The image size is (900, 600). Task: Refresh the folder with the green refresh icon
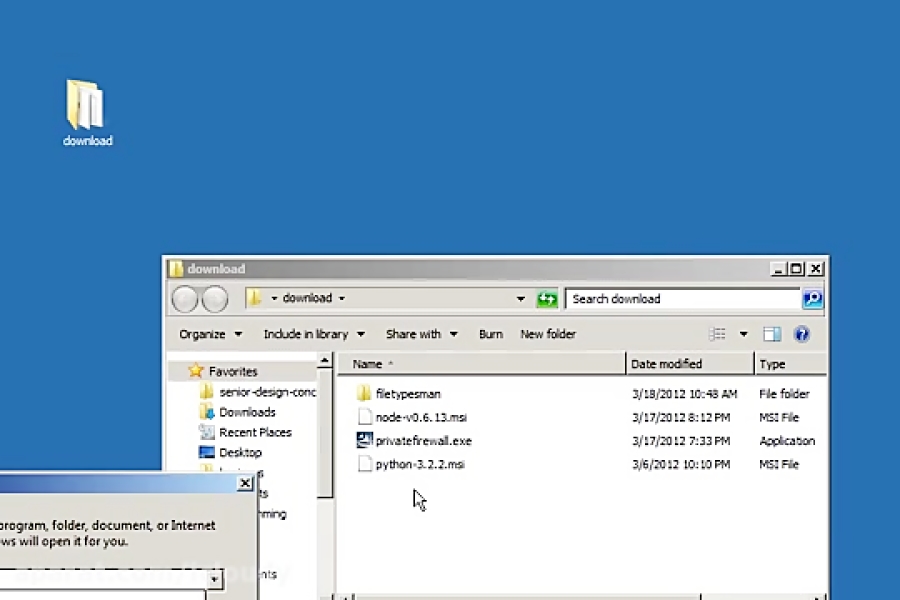tap(546, 298)
